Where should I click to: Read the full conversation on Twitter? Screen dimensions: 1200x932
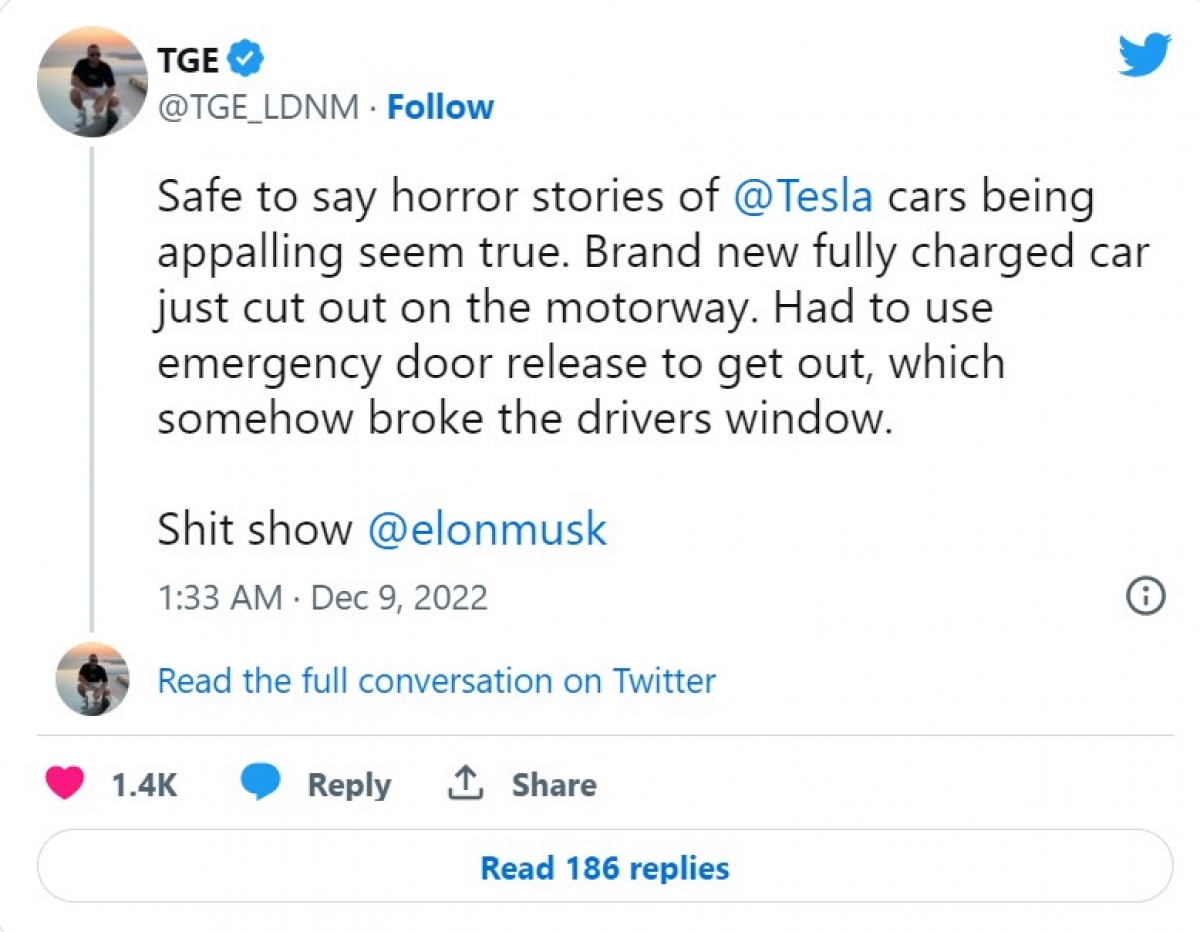(x=436, y=681)
